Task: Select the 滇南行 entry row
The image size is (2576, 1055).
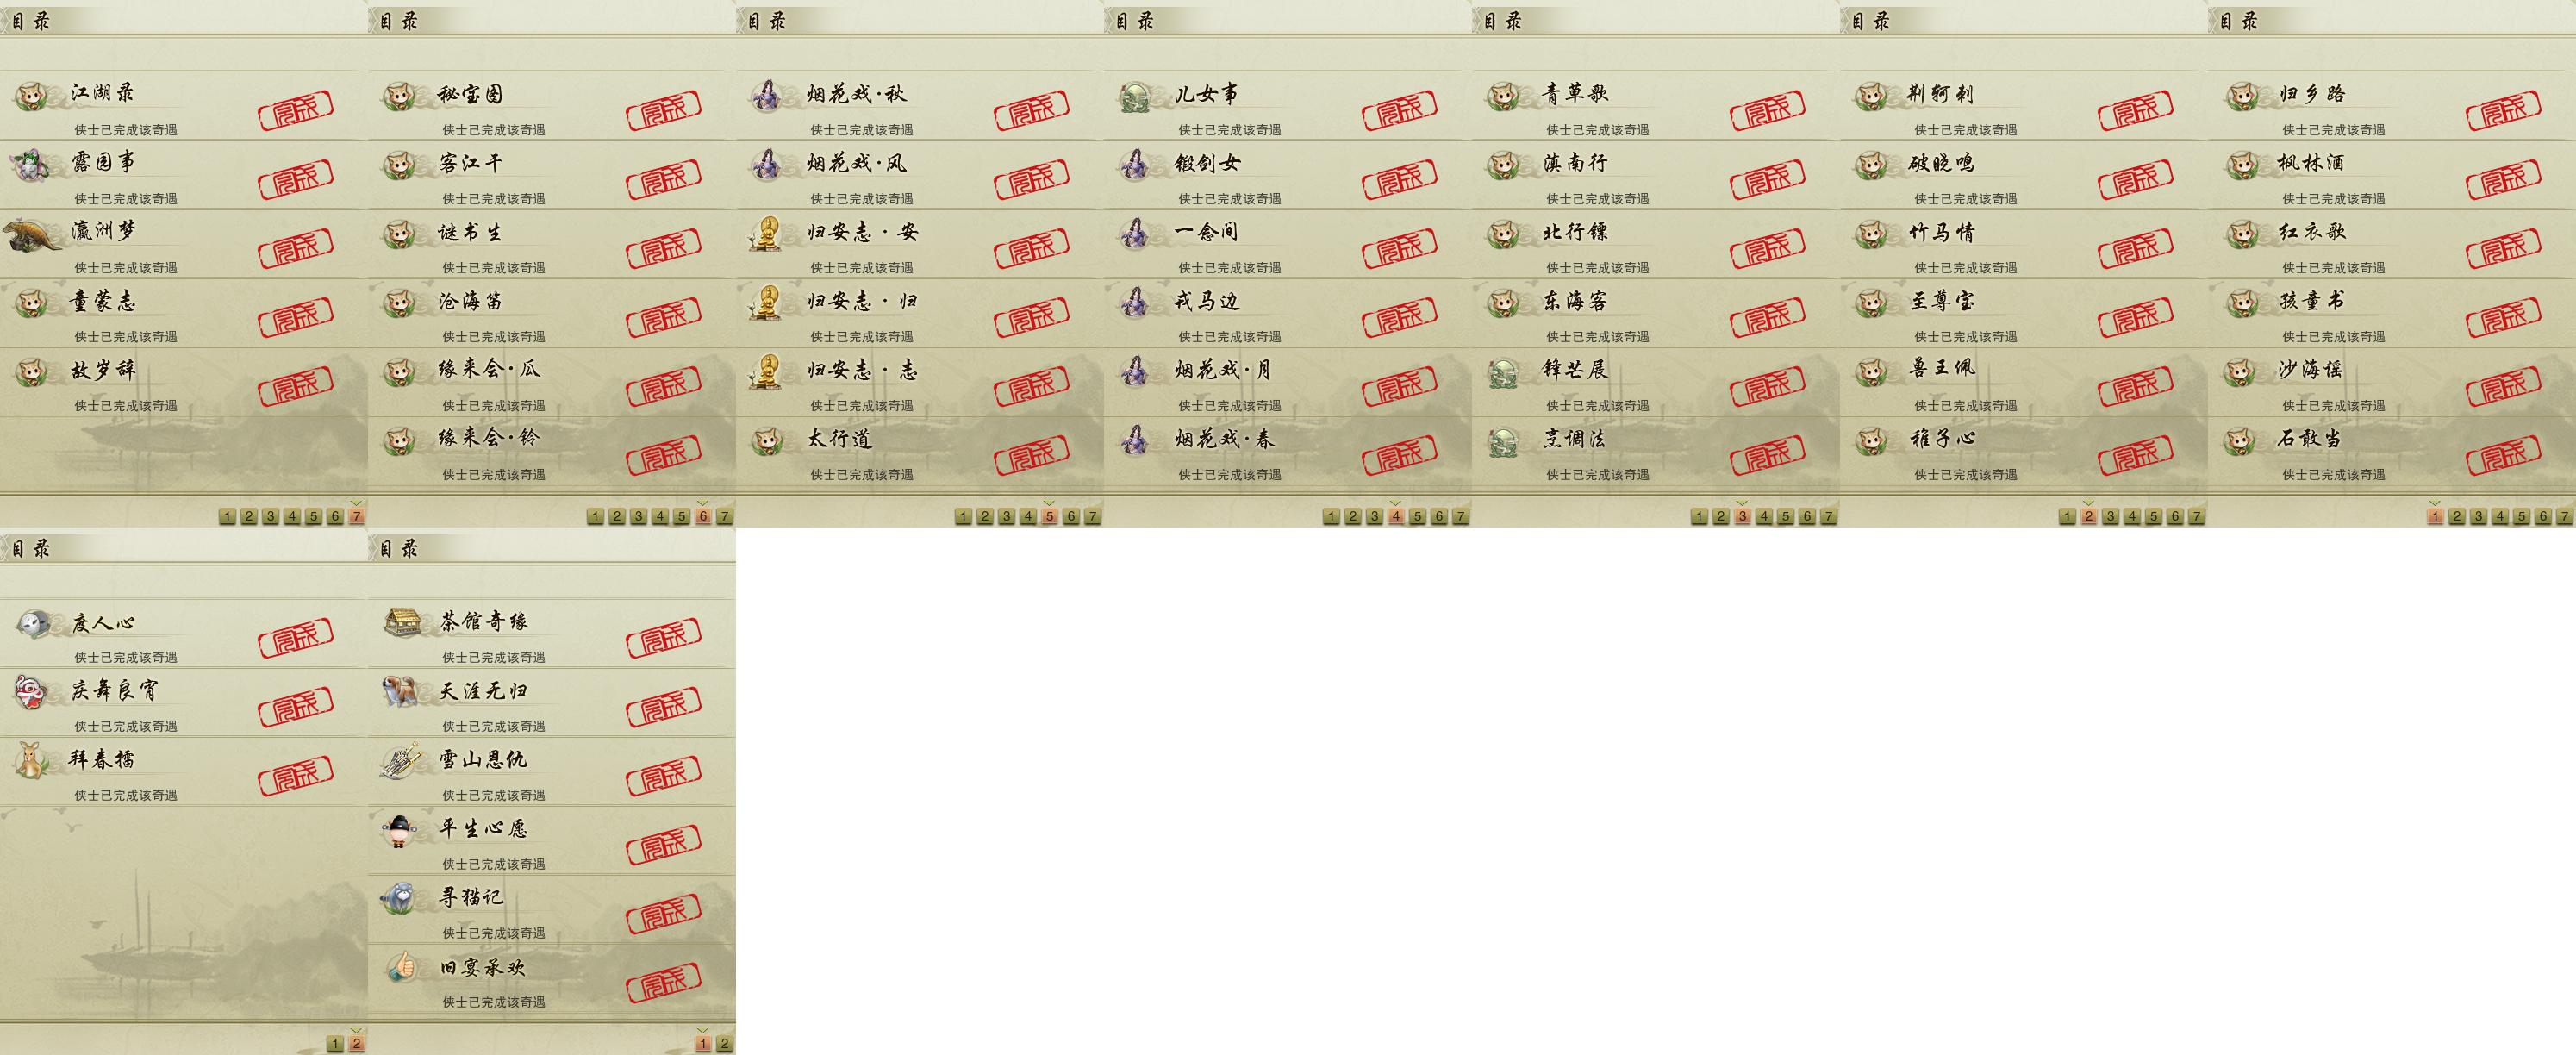Action: pos(1656,175)
